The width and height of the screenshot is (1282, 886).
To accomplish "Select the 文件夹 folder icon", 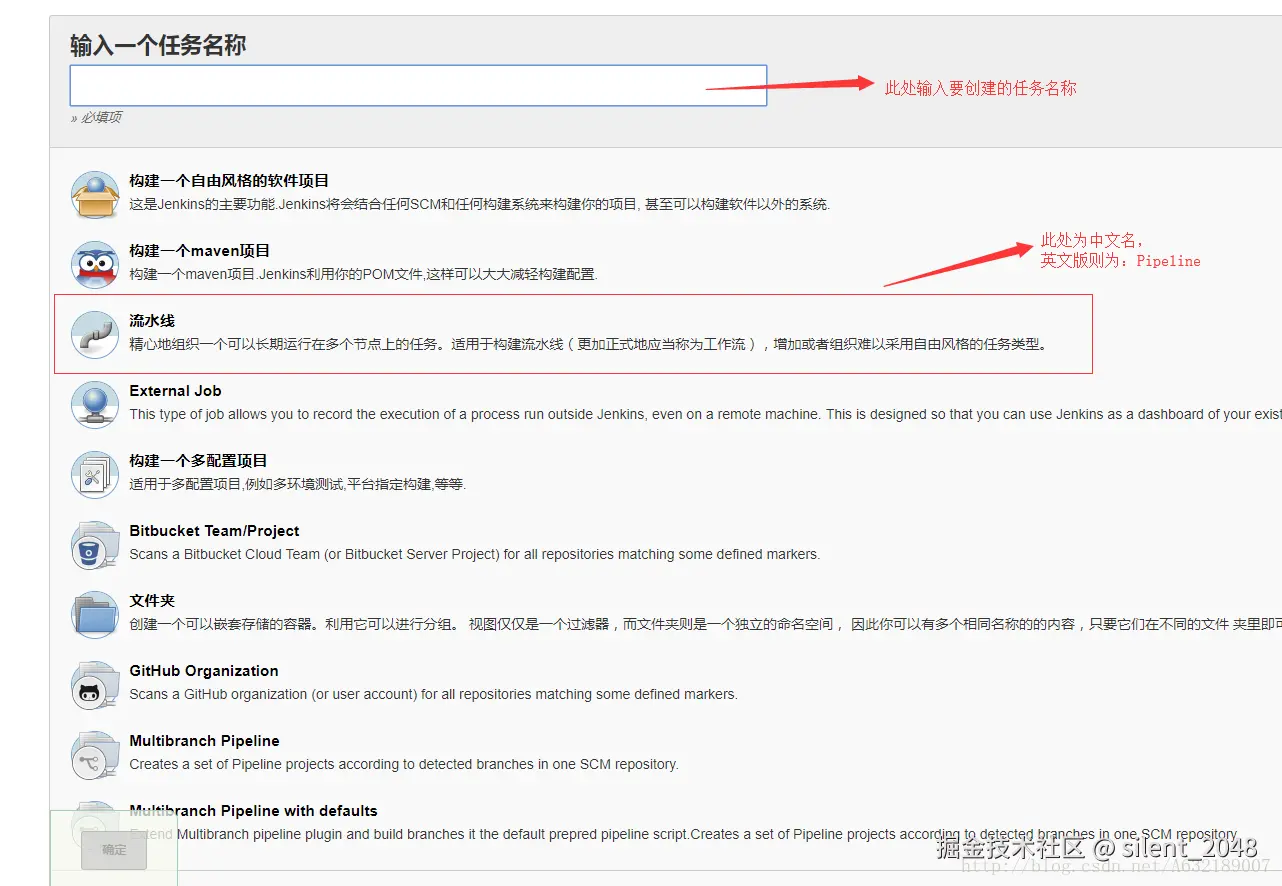I will [x=95, y=614].
